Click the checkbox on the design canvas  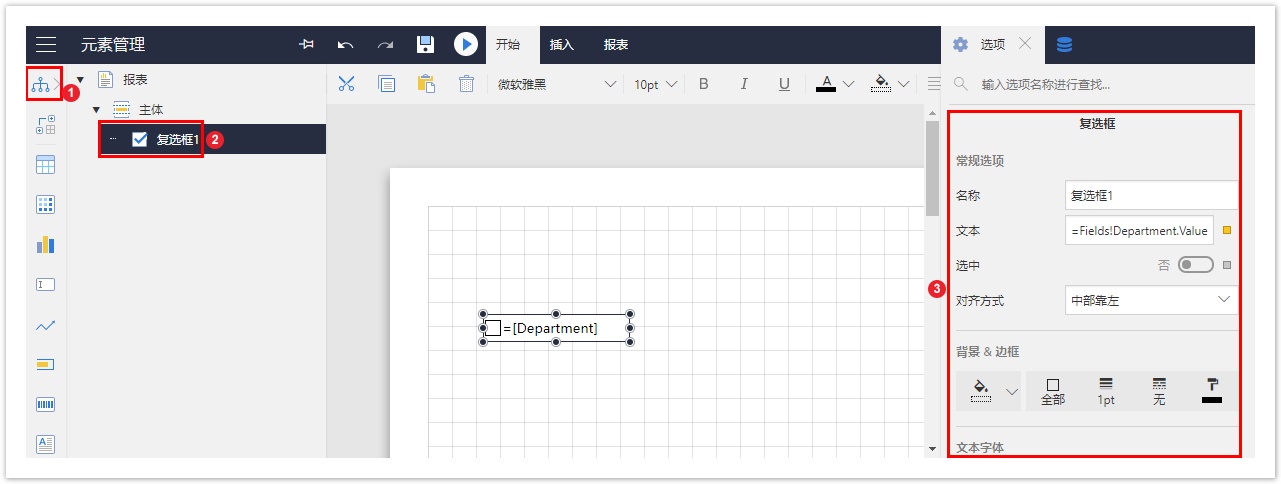[x=493, y=328]
